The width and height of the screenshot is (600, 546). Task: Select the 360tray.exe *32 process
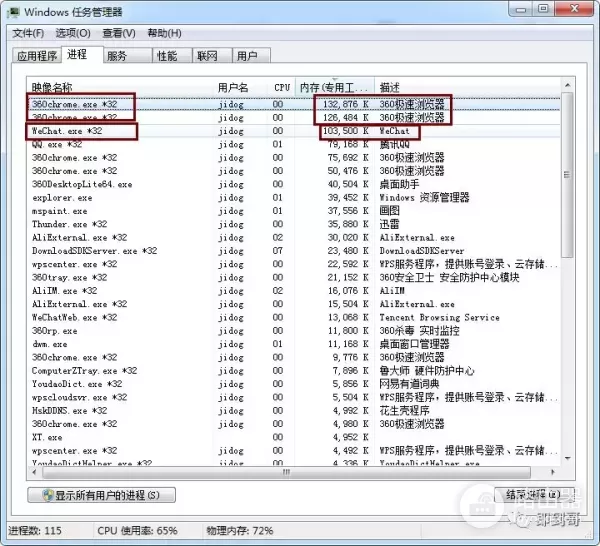point(69,277)
